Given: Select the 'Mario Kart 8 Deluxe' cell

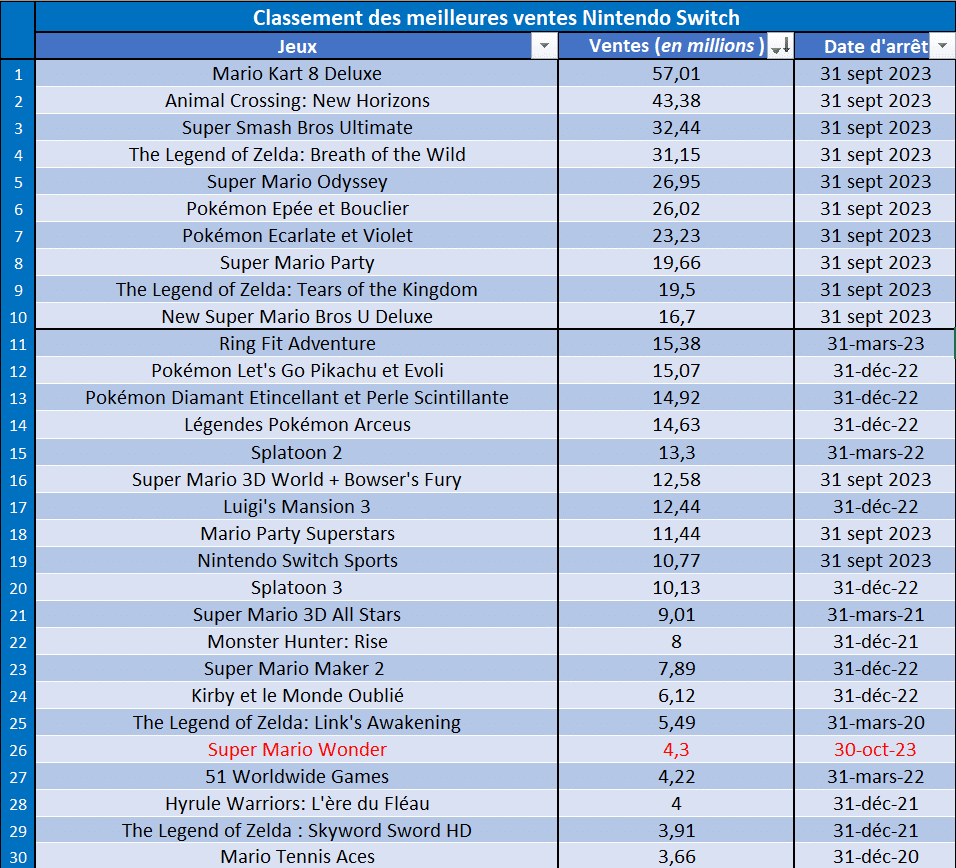Looking at the screenshot, I should [297, 74].
